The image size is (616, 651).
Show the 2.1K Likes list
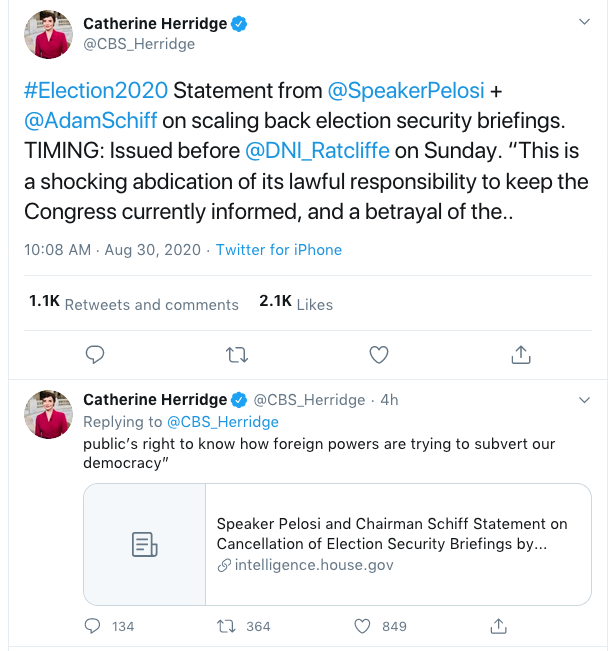coord(296,303)
